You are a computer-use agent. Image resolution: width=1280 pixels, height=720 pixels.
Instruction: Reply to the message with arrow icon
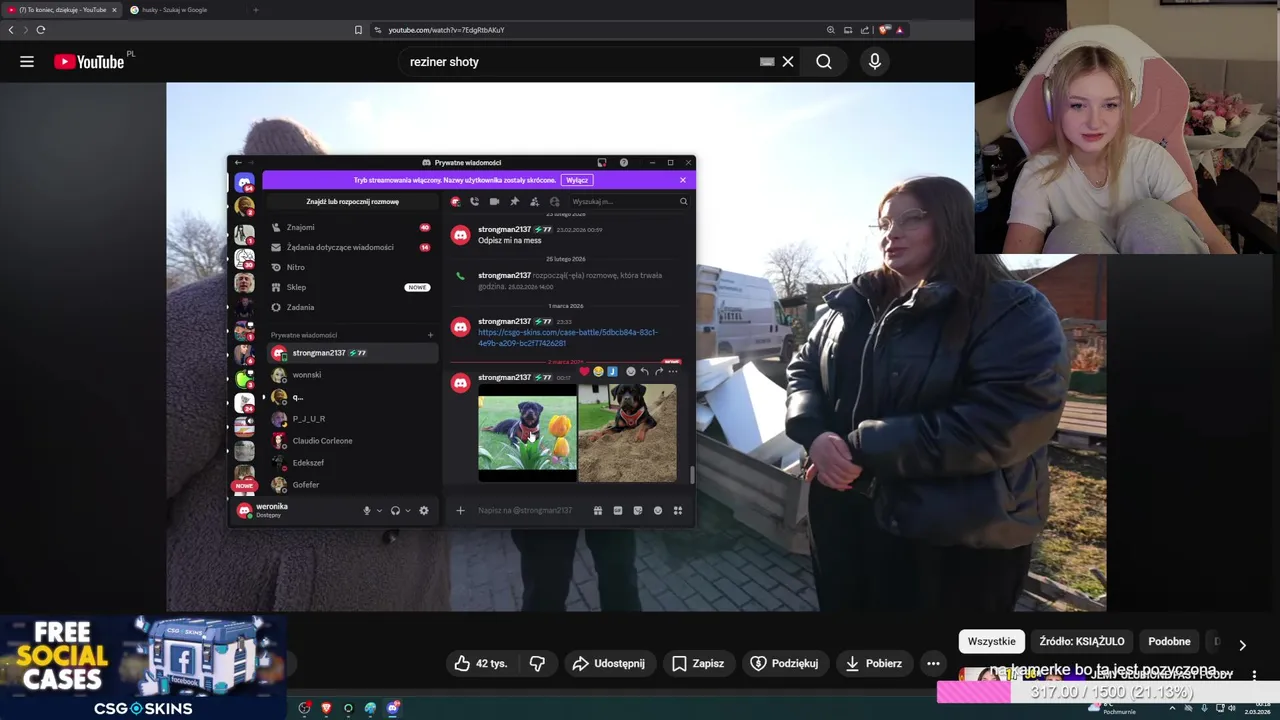tap(644, 371)
